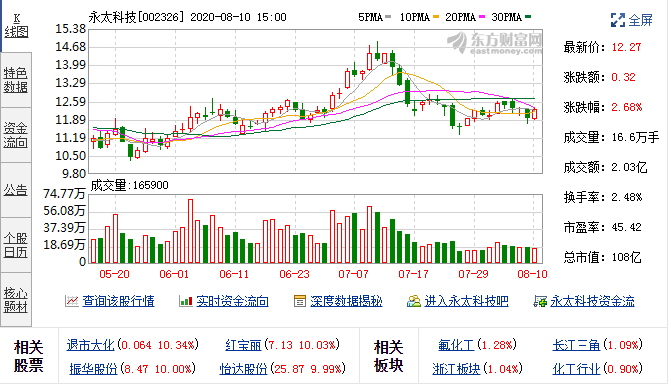Click the 市盈率 value 45.42
This screenshot has width=671, height=384.
(x=626, y=227)
